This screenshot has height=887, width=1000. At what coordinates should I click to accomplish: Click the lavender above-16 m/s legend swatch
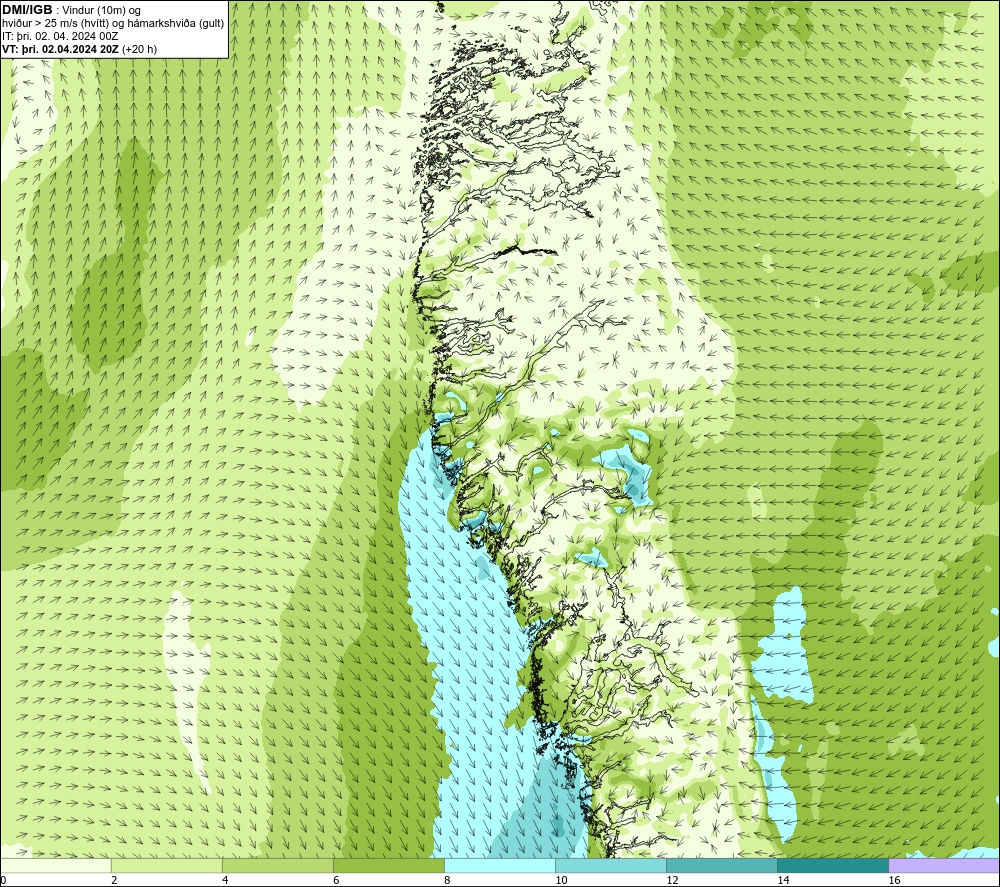pyautogui.click(x=944, y=865)
